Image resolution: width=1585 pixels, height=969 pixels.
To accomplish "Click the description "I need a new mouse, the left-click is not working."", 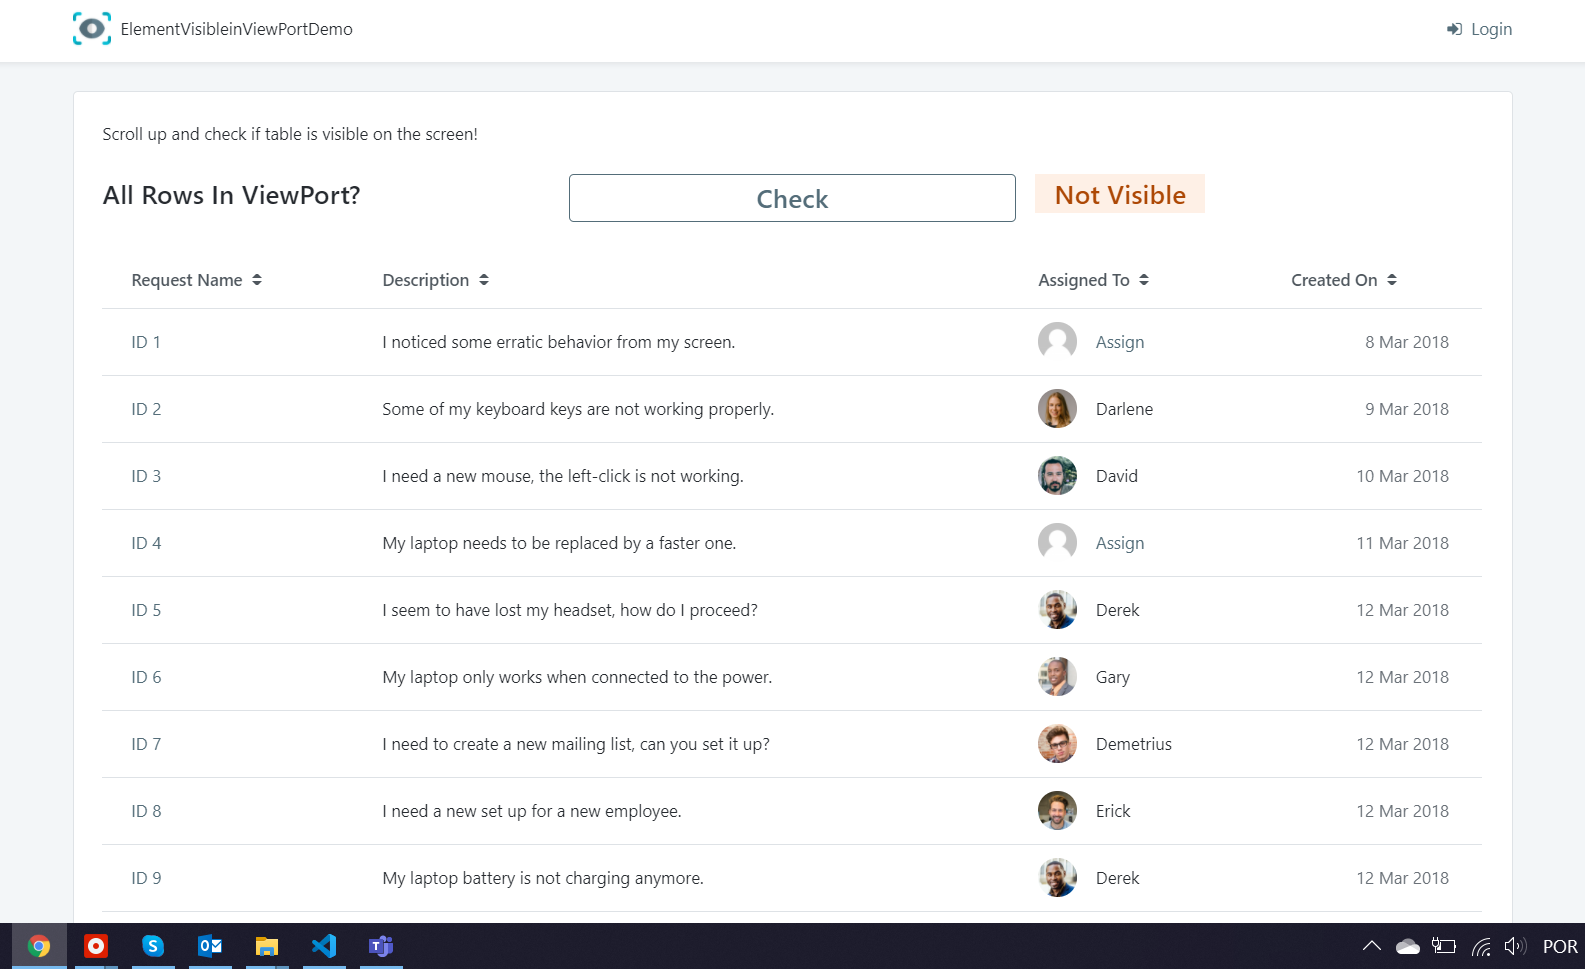I will click(x=563, y=476).
